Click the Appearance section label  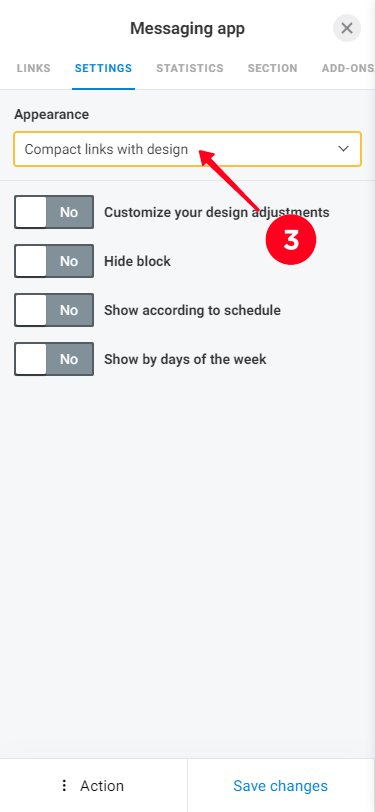tap(51, 114)
